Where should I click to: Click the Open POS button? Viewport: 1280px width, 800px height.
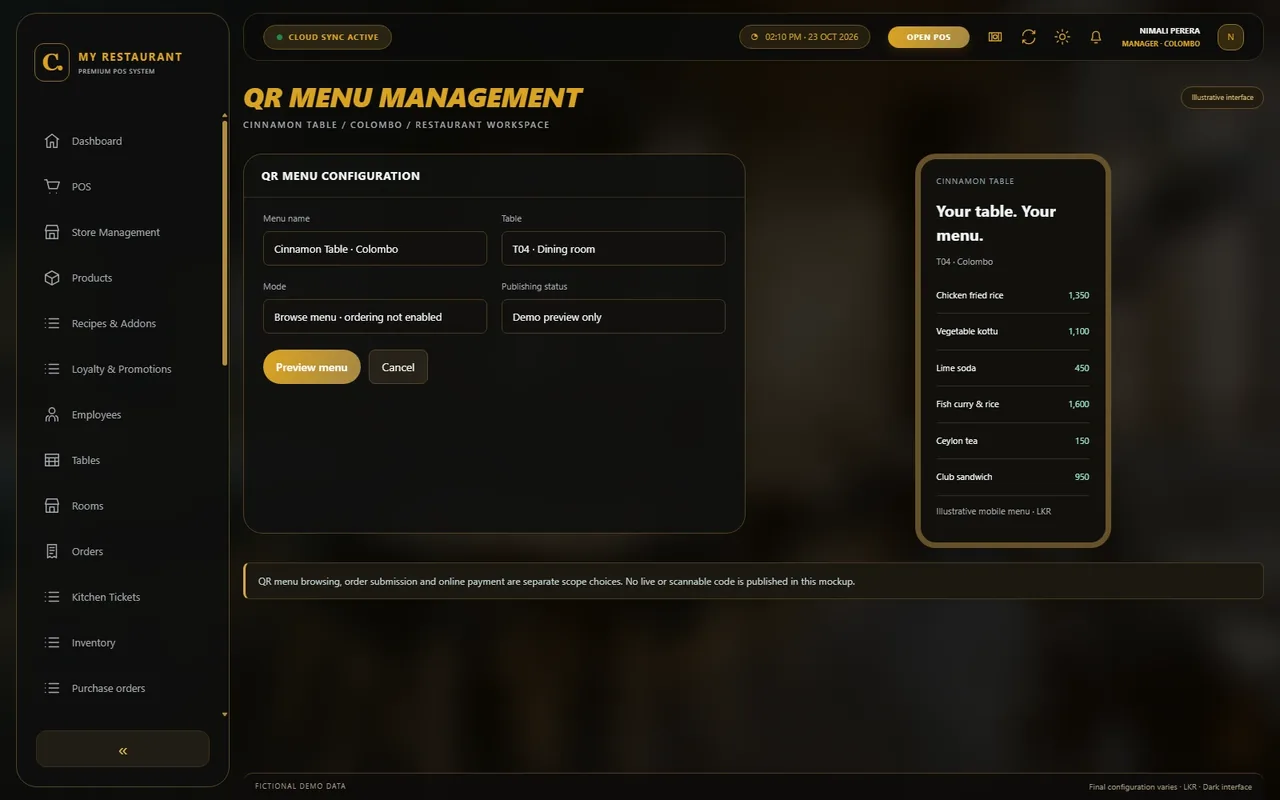(x=929, y=37)
